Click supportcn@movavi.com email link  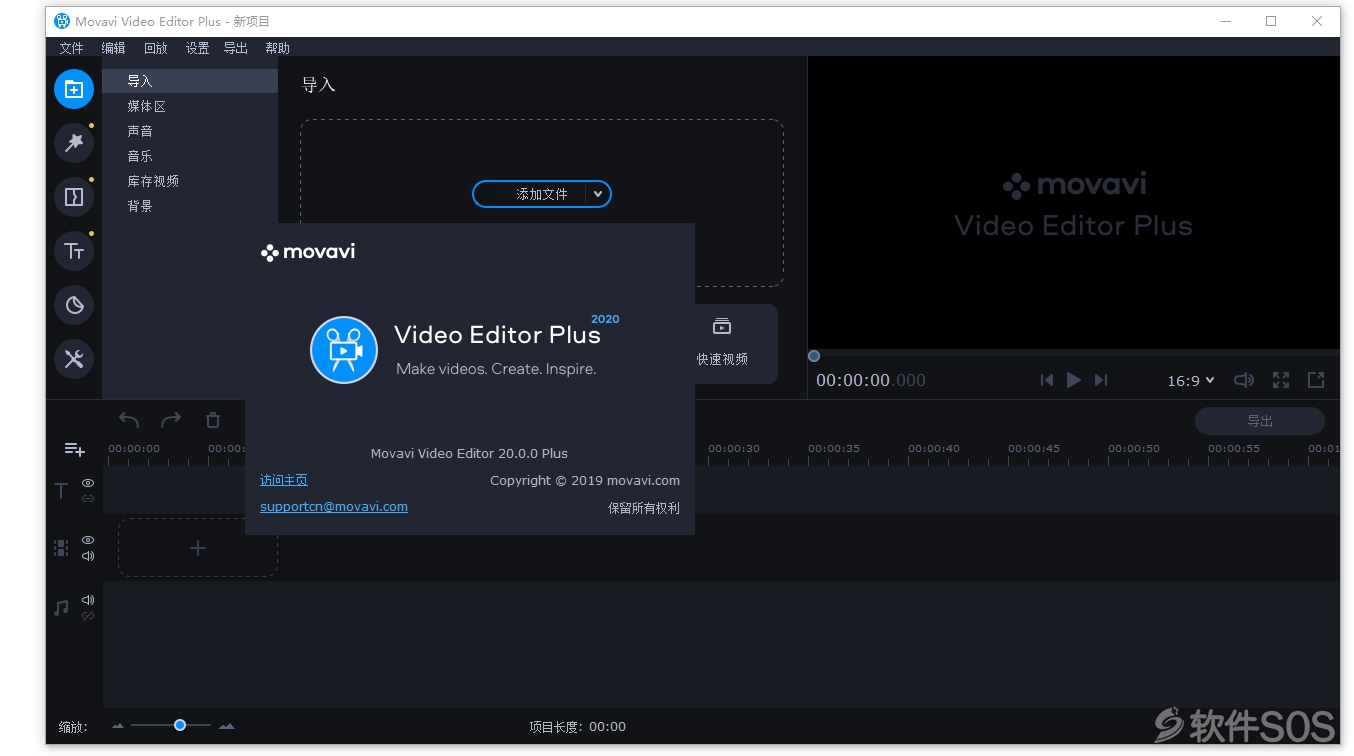[x=334, y=507]
